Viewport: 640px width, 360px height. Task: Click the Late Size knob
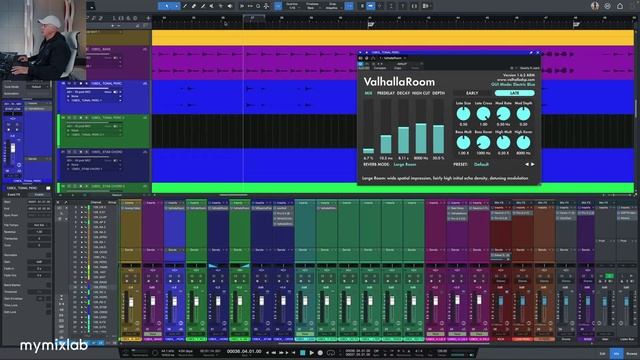point(463,114)
